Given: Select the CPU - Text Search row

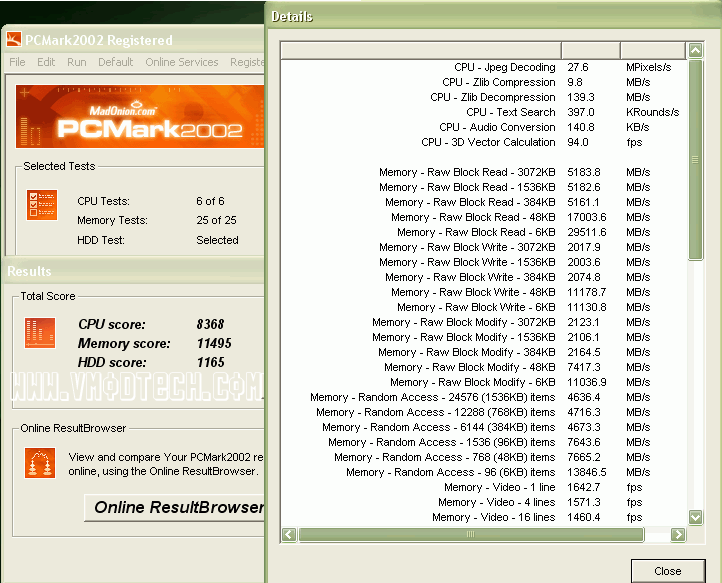Looking at the screenshot, I should tap(483, 112).
